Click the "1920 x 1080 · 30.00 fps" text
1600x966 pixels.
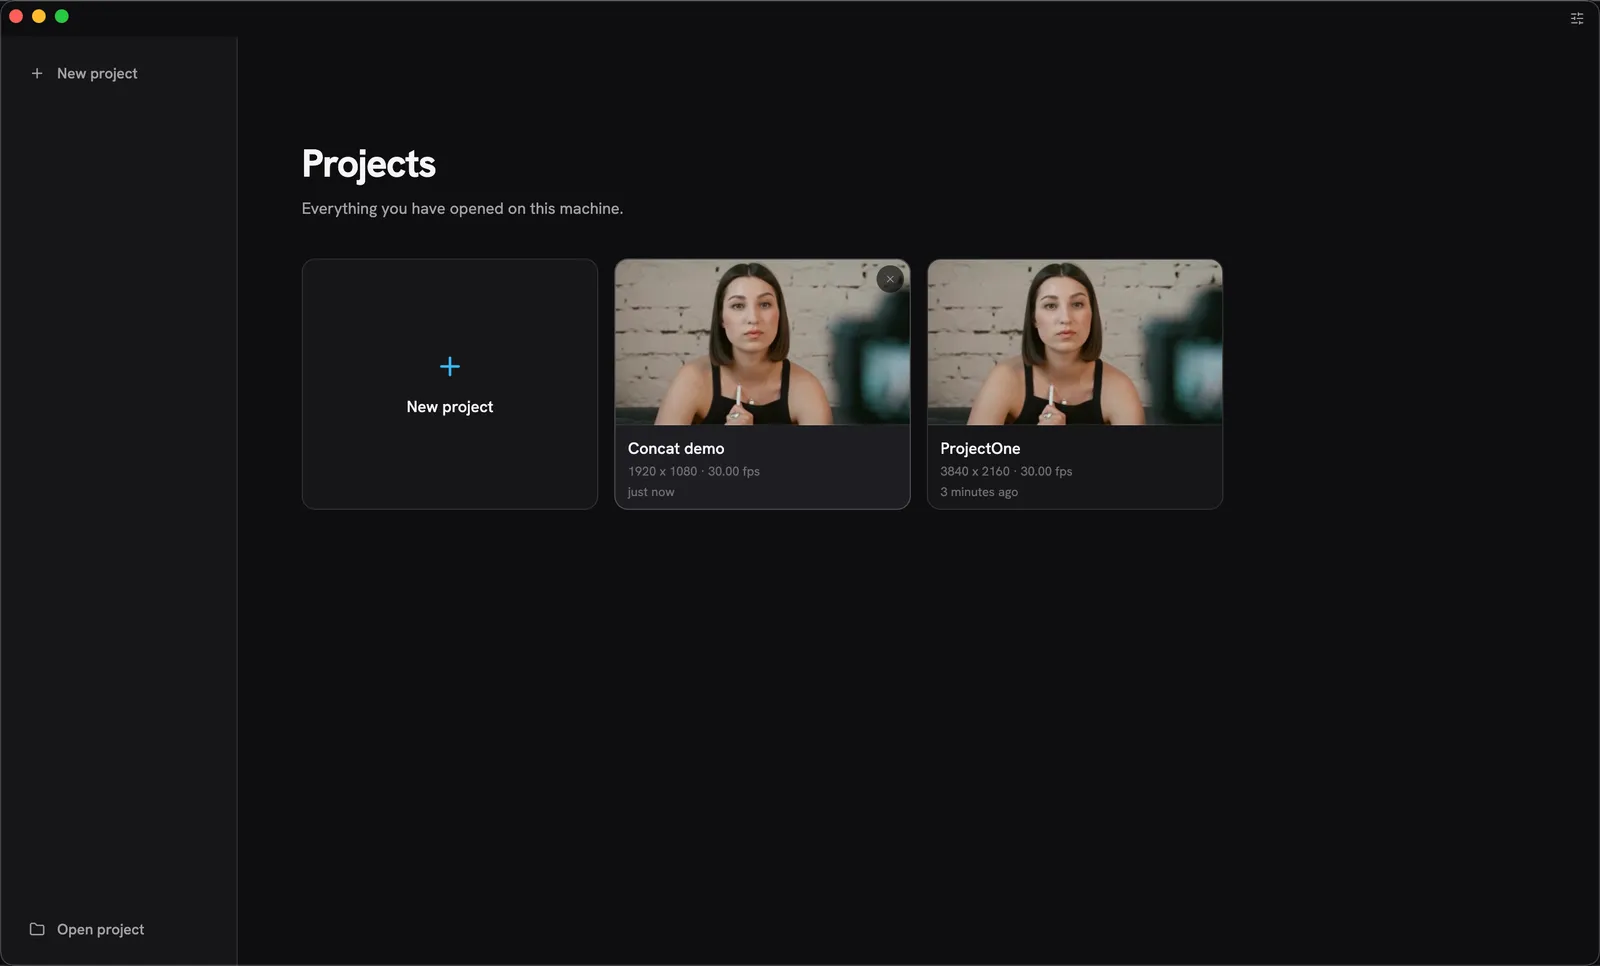(694, 471)
